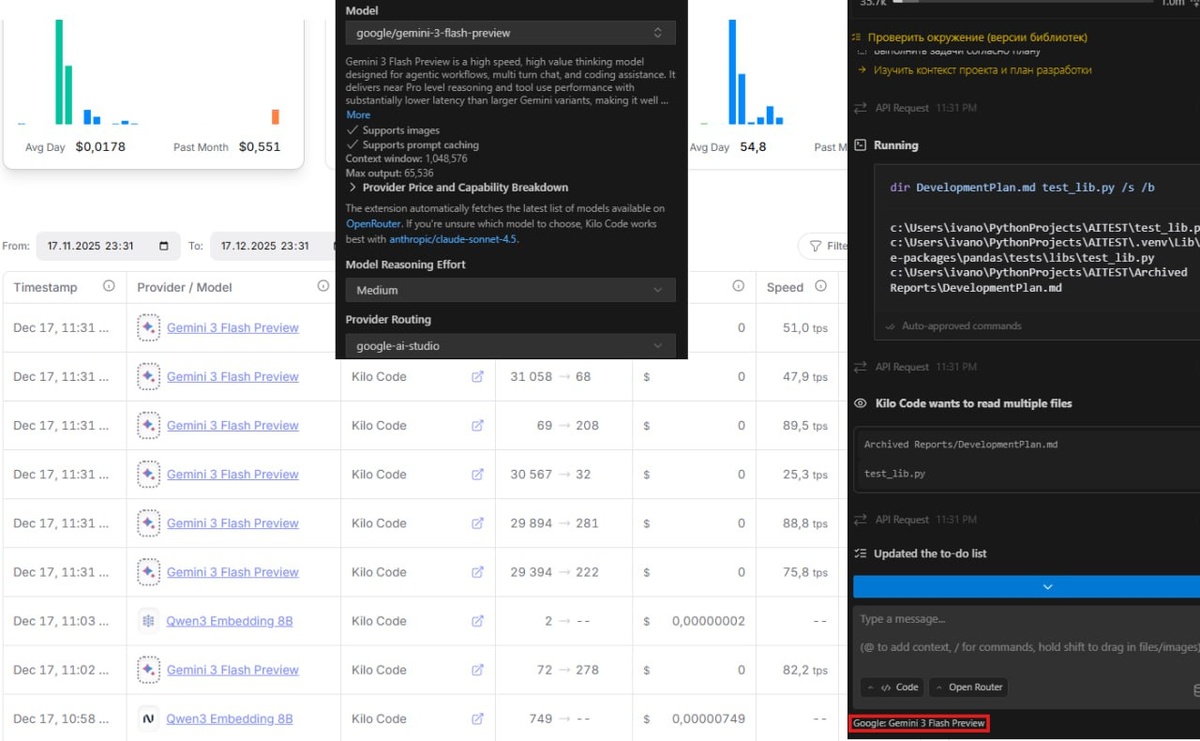Viewport: 1200px width, 741px height.
Task: Click info icon beside Provider / Model header
Action: [323, 286]
